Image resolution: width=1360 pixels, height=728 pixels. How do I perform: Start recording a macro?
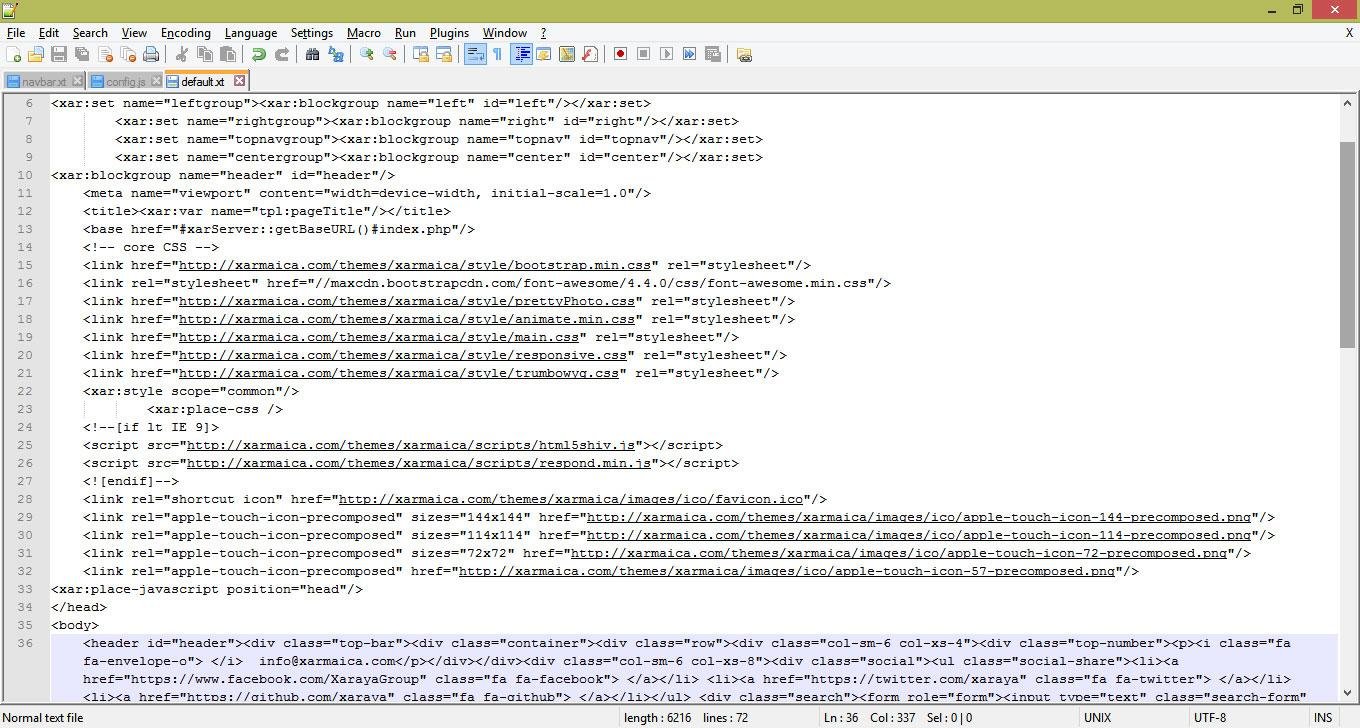[x=618, y=54]
